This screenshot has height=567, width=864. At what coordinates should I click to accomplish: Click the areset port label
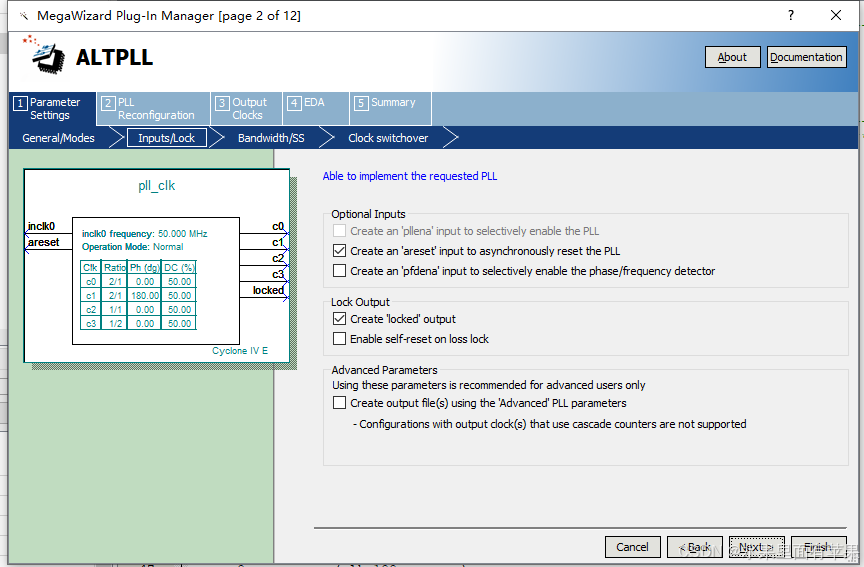[x=44, y=242]
